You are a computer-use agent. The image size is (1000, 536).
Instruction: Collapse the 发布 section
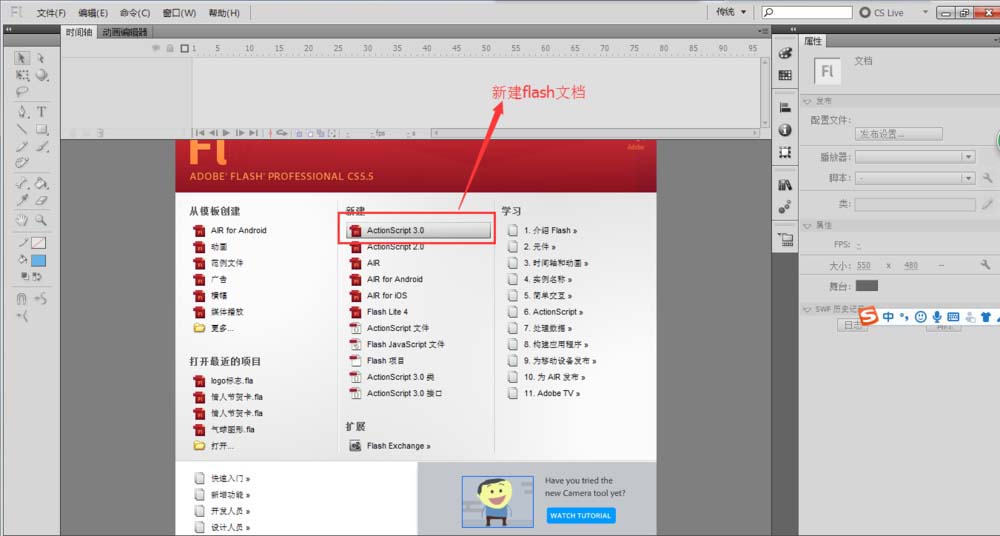tap(807, 101)
